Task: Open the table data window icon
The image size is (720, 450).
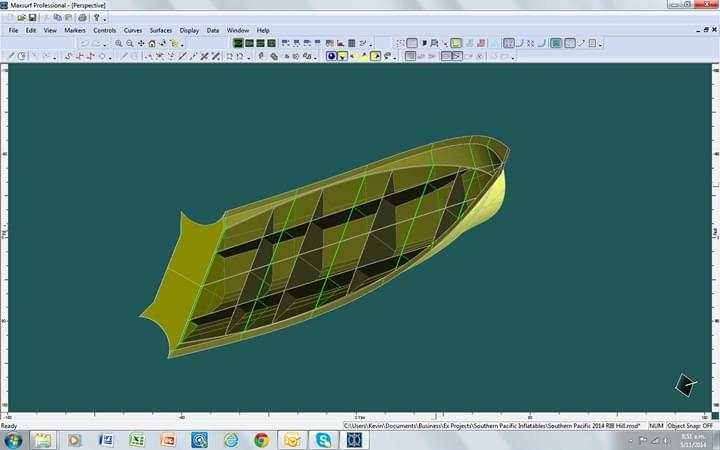Action: pyautogui.click(x=351, y=43)
